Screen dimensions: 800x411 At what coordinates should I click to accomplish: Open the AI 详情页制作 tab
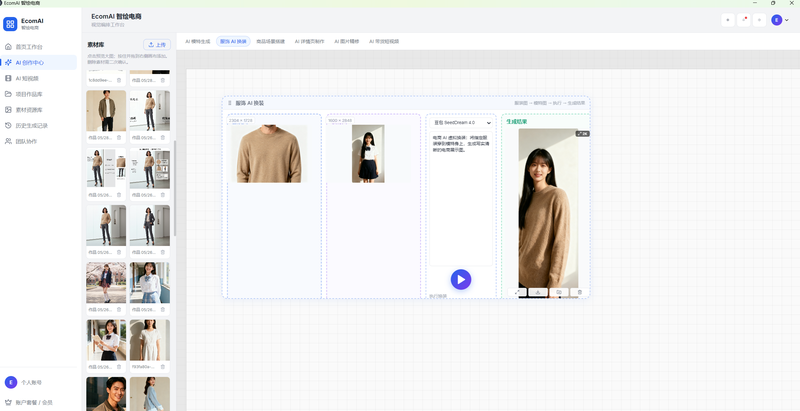tap(309, 41)
